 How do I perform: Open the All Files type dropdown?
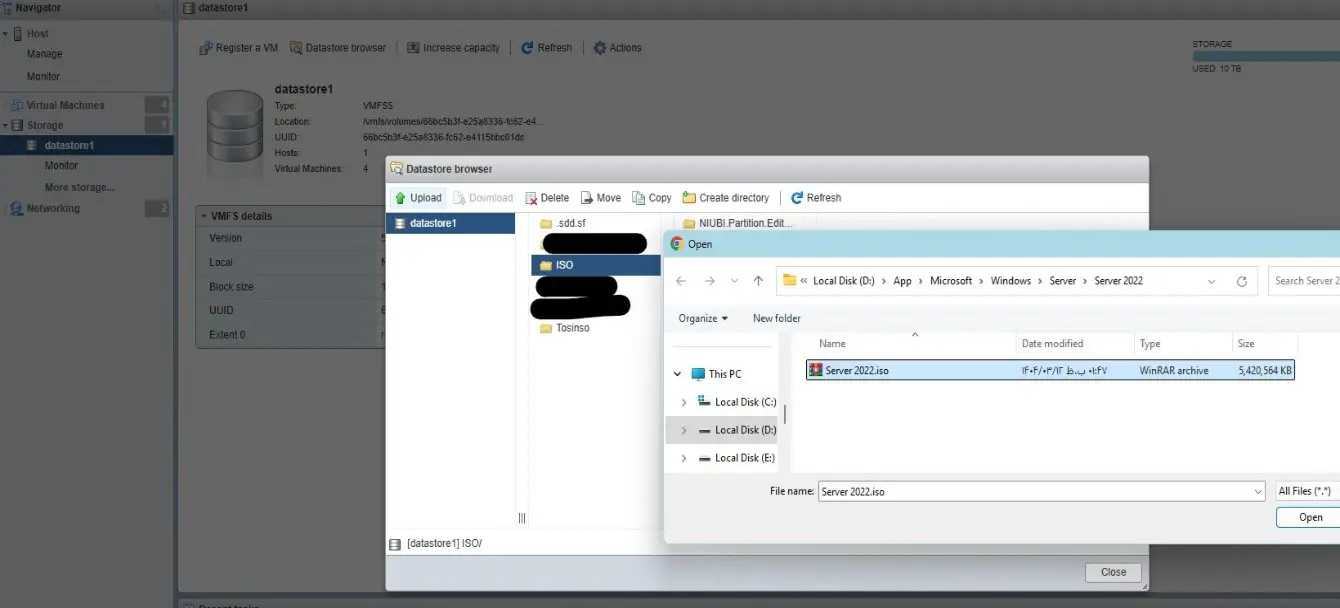point(1306,491)
